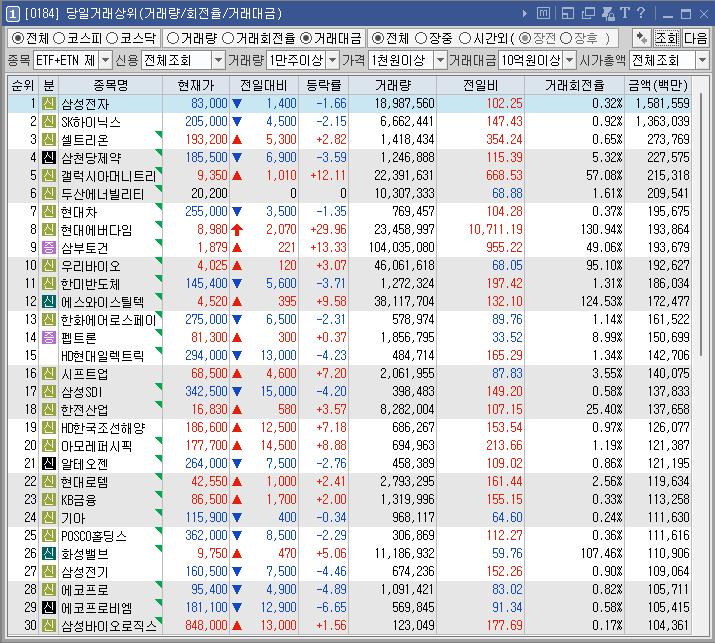Click the black 신 badge on 알테오젠 row
Image resolution: width=715 pixels, height=643 pixels.
(x=49, y=464)
